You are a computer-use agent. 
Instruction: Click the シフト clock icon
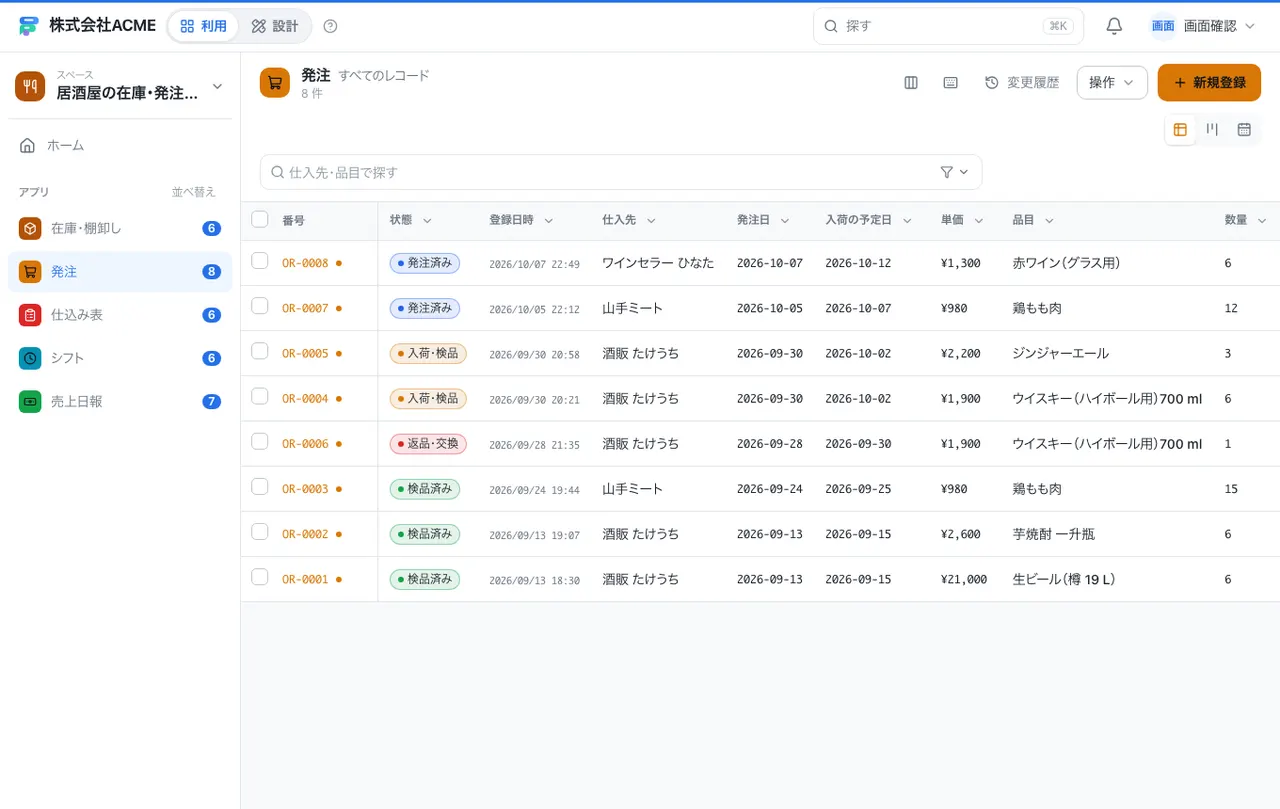click(30, 358)
